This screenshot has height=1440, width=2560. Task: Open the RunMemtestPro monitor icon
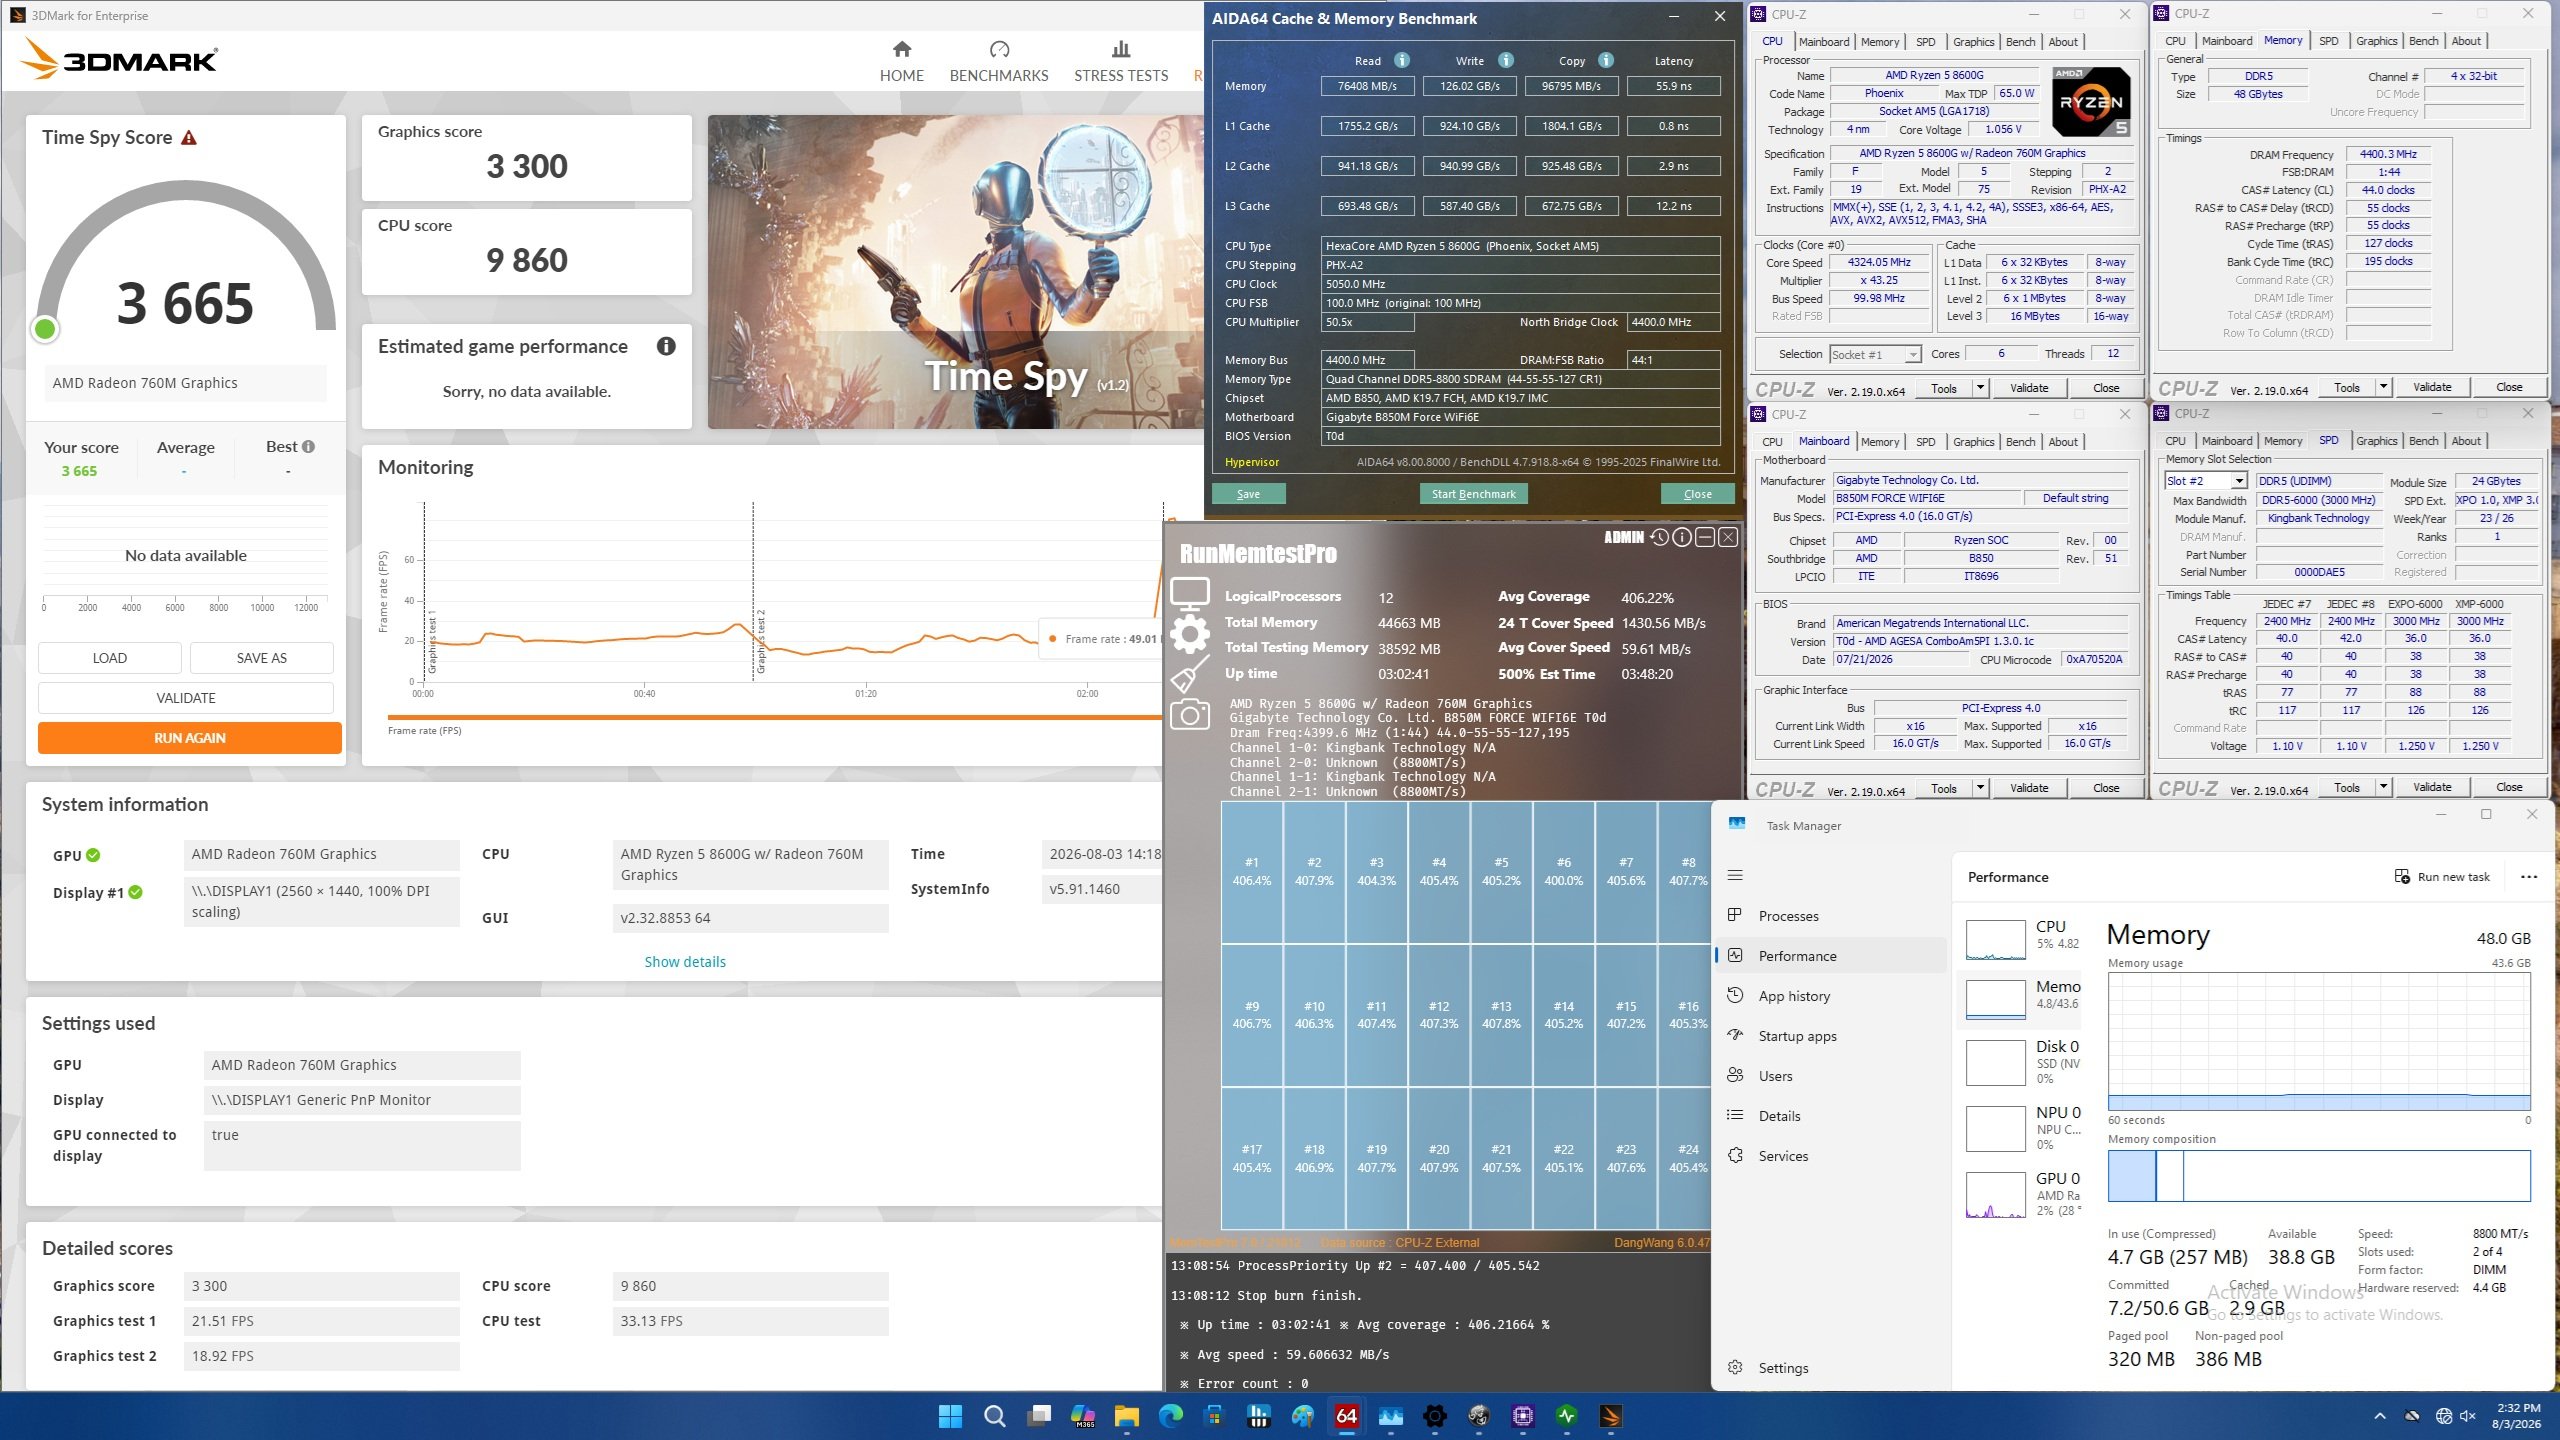[x=1189, y=595]
